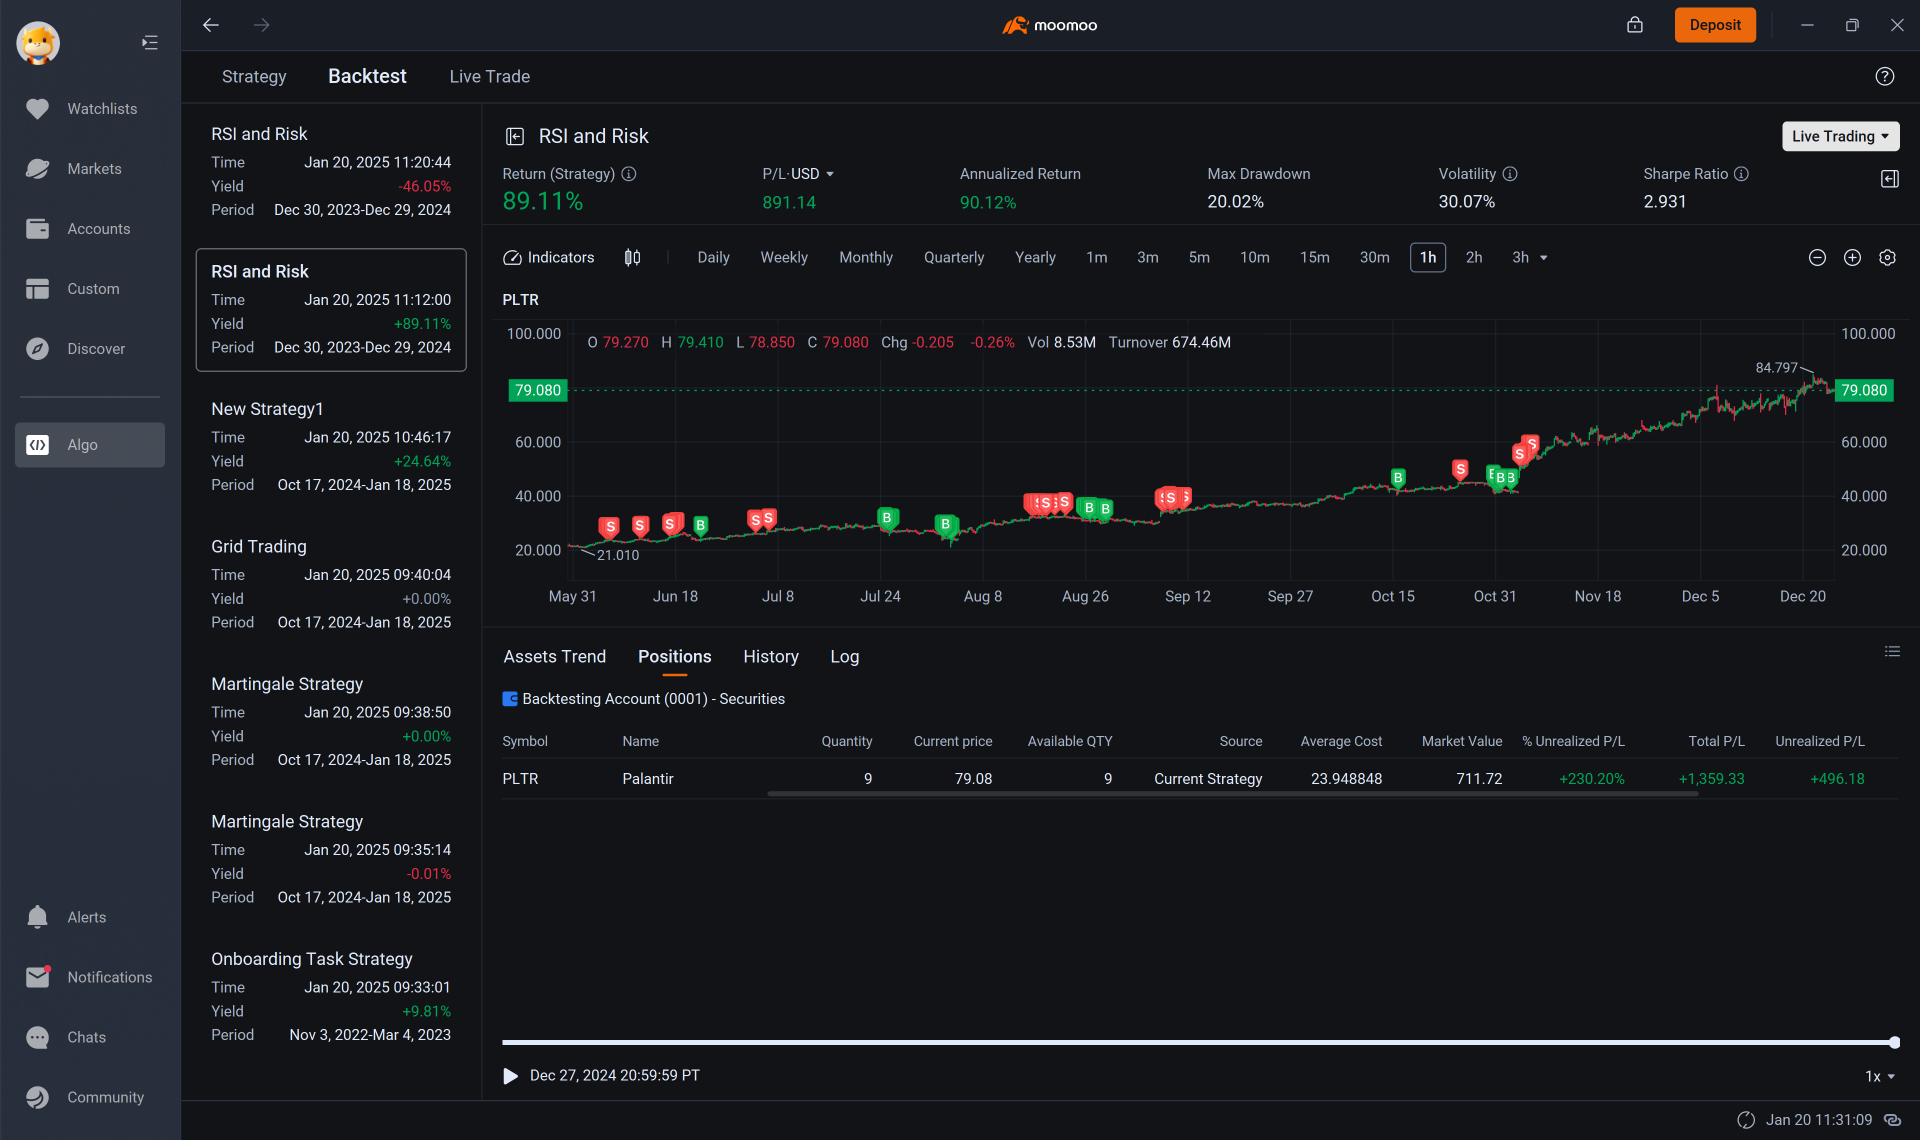Switch to the Live Trade tab

(489, 77)
